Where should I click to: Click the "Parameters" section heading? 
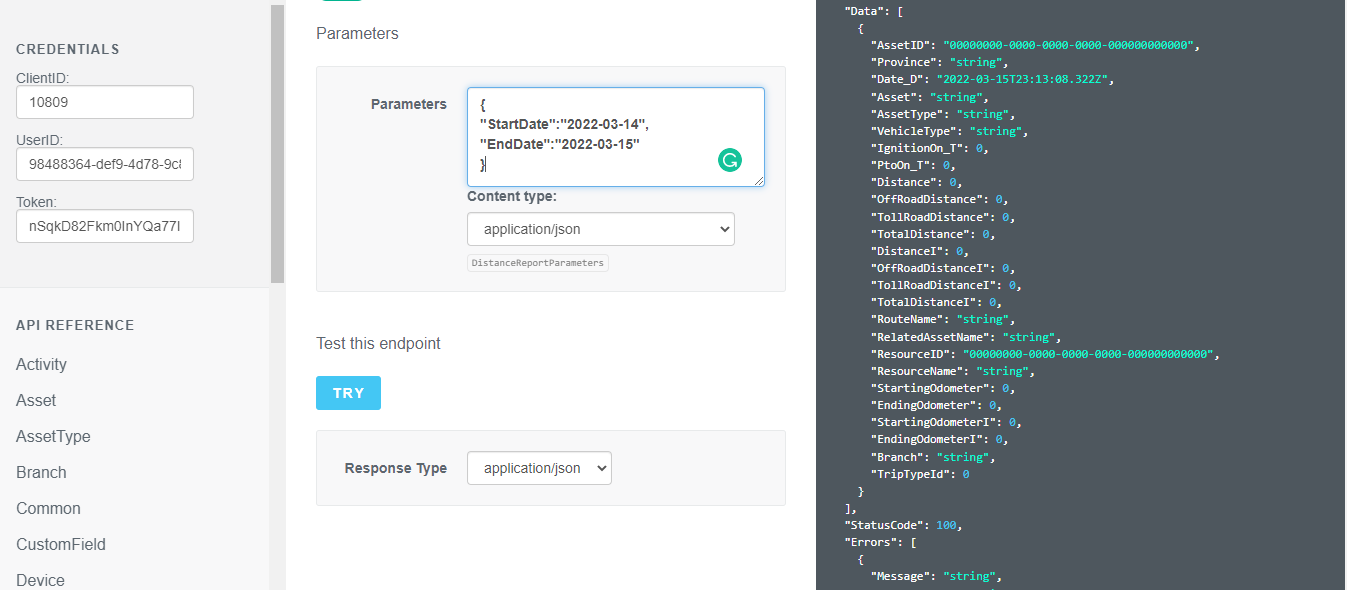coord(357,33)
